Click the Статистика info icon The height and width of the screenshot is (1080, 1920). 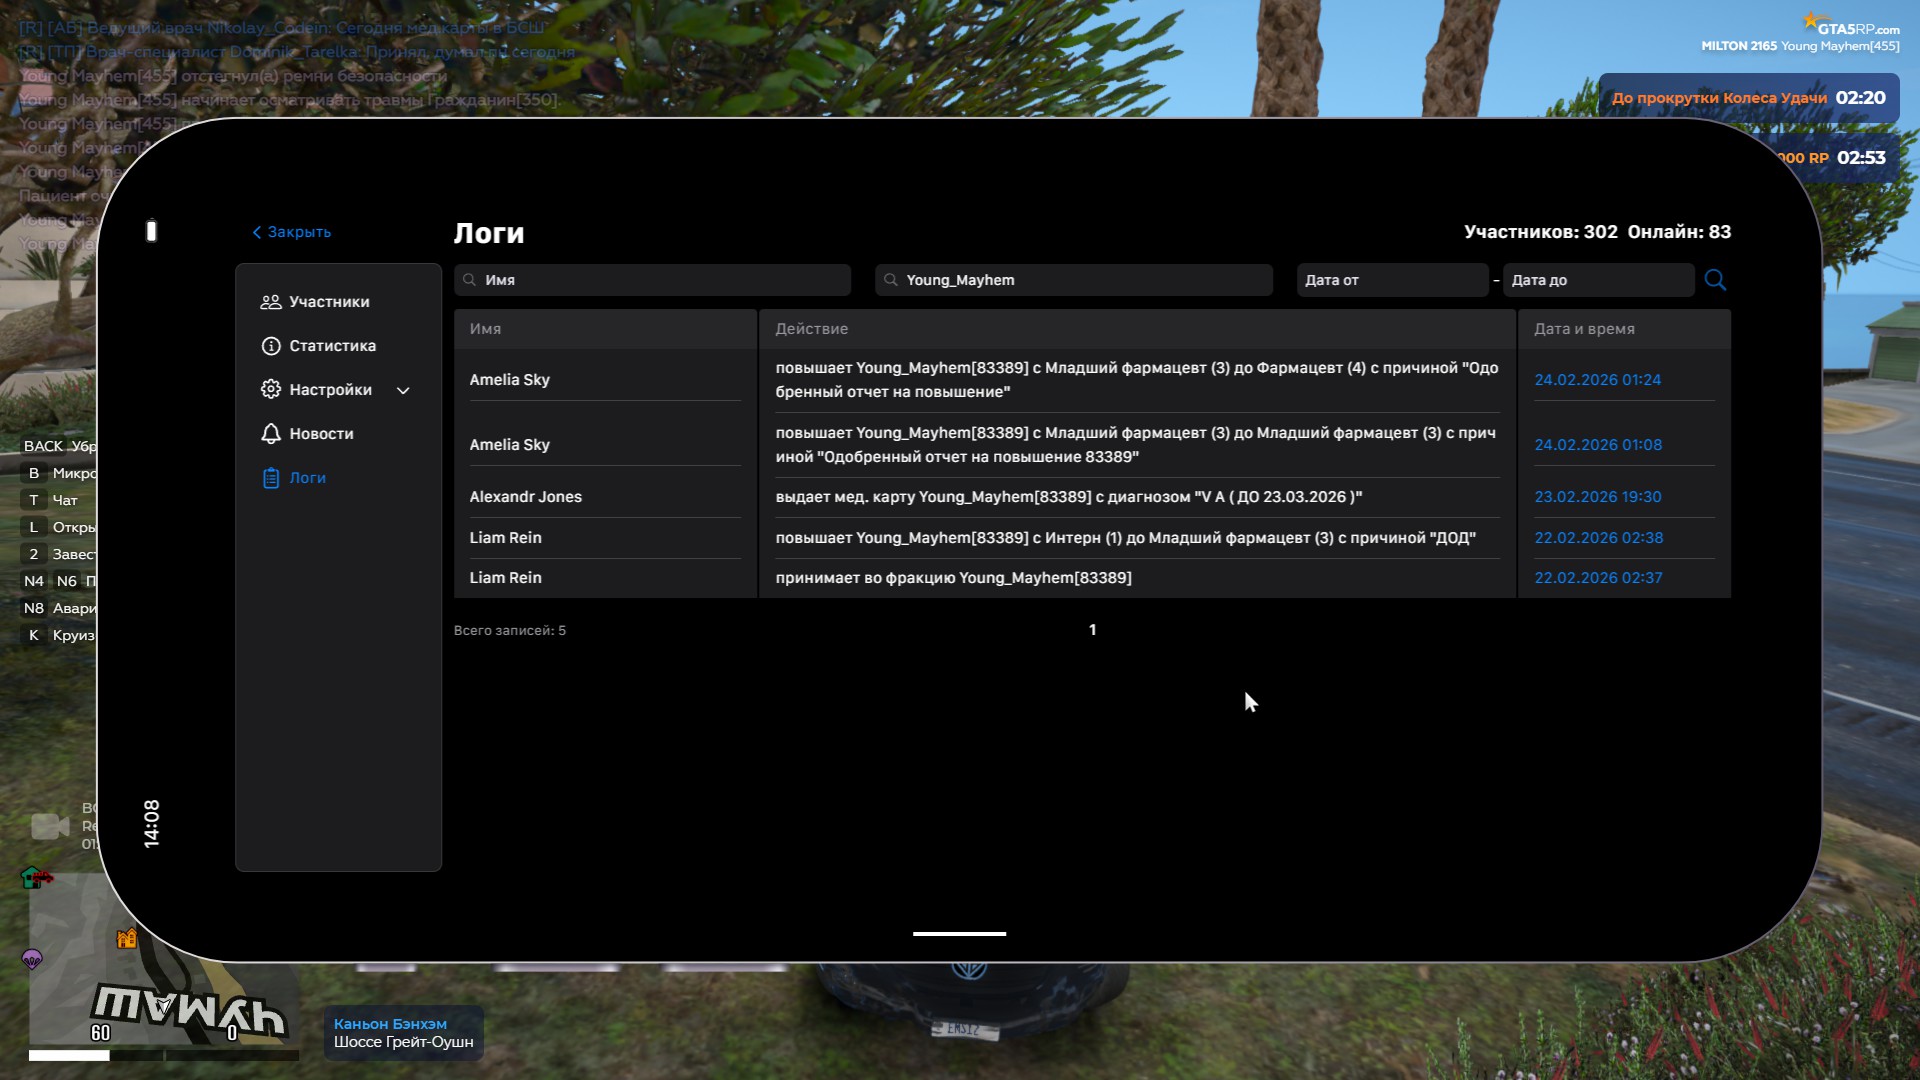tap(270, 346)
